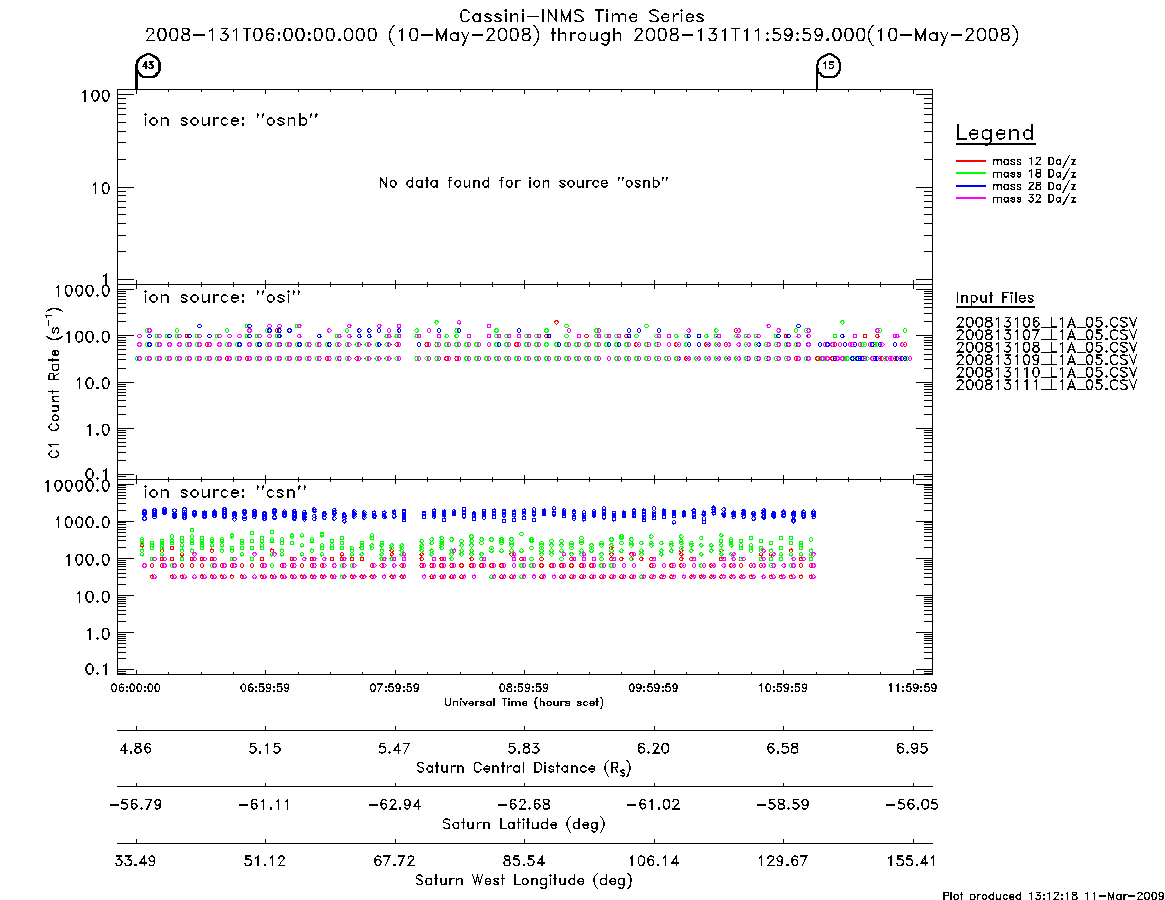This screenshot has height=900, width=1165.
Task: Click the green mass 18 Da/z legend line
Action: point(970,174)
